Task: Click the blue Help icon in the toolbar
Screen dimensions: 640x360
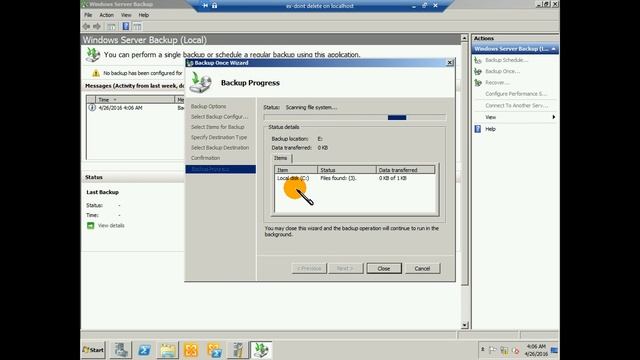Action: click(x=126, y=27)
